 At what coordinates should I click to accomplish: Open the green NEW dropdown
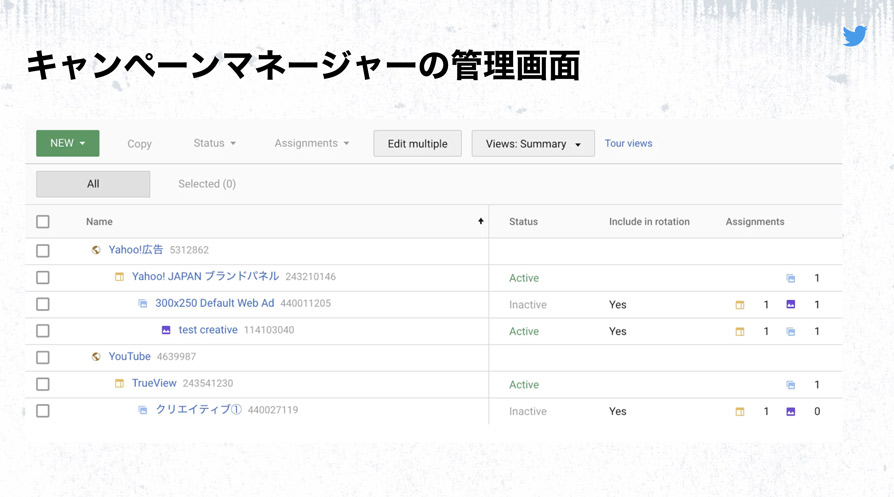[x=67, y=143]
